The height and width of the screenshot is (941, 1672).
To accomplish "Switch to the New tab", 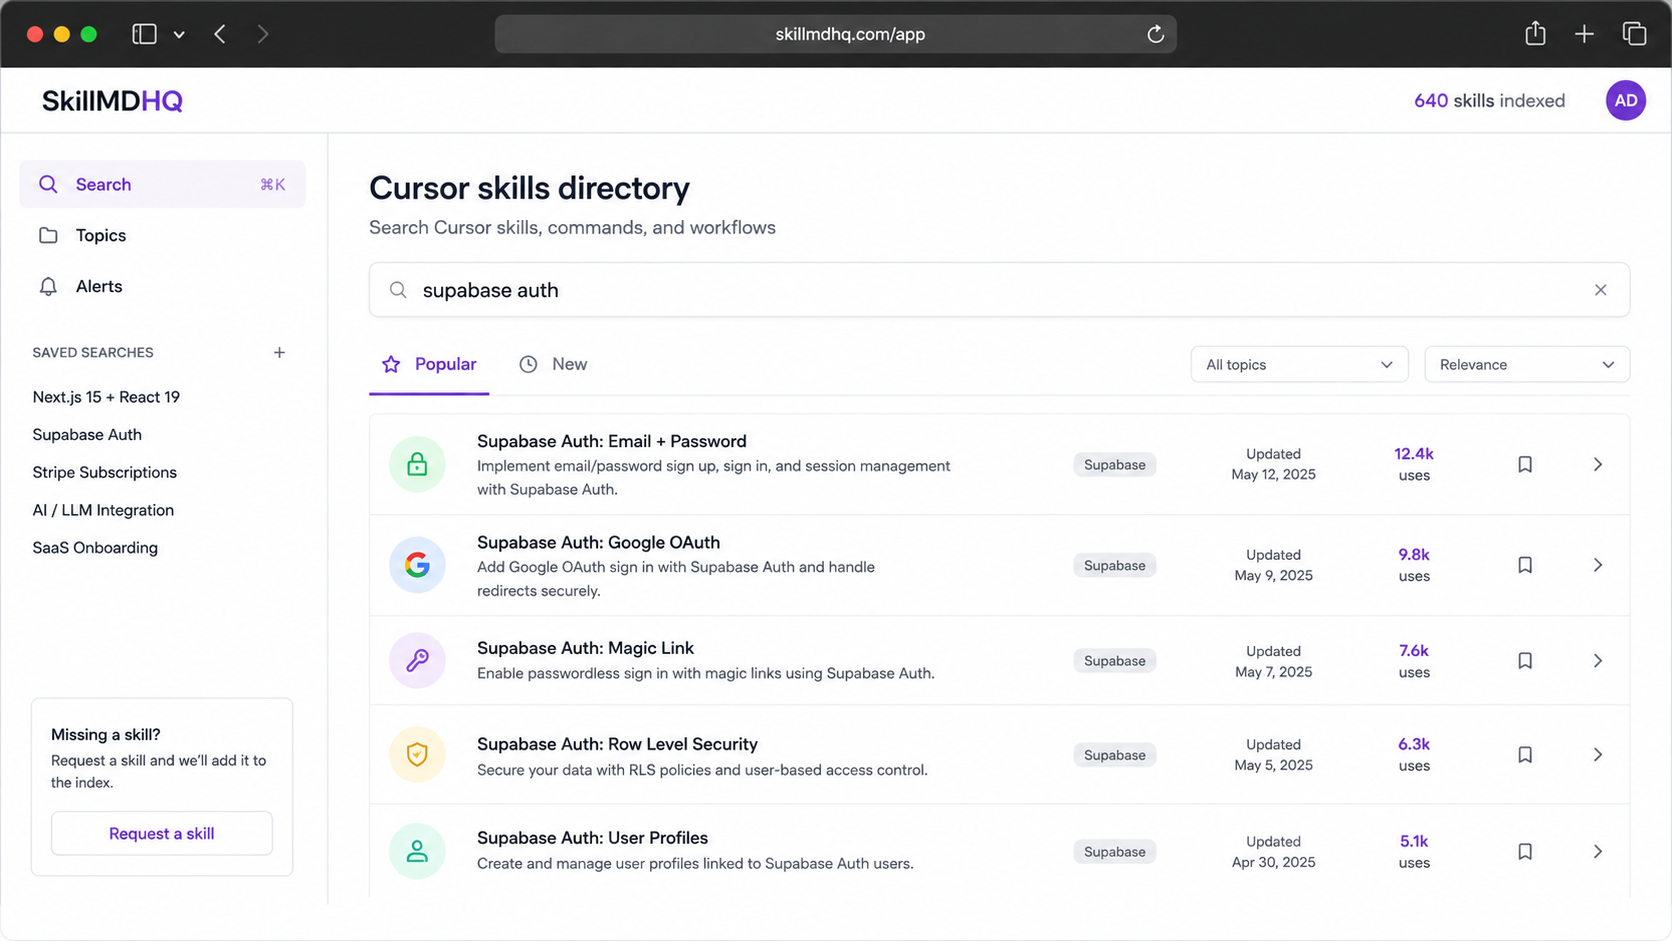I will [x=553, y=364].
